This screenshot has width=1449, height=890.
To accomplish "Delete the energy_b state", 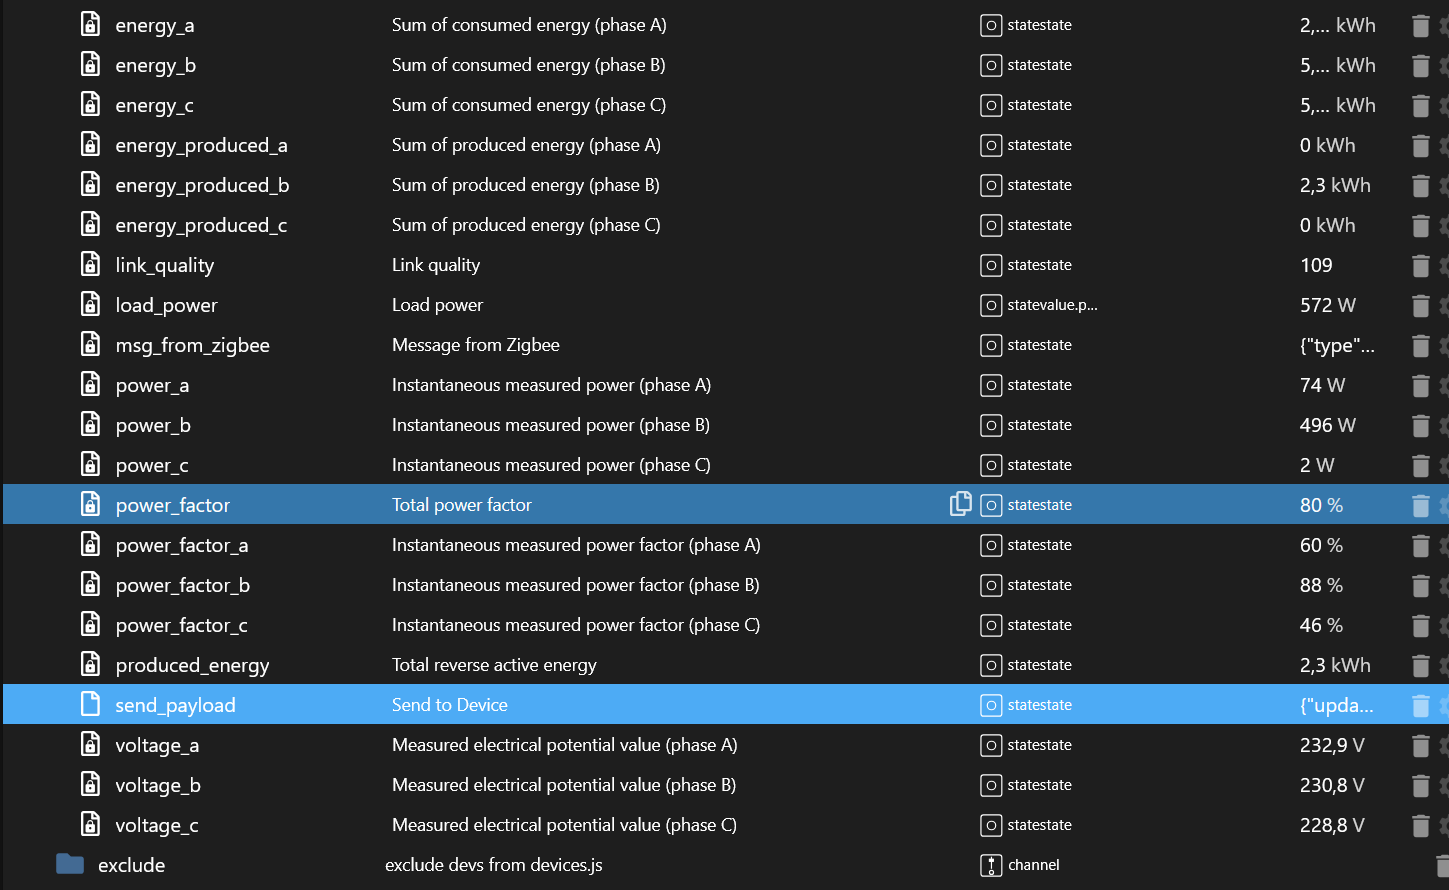I will point(1420,65).
